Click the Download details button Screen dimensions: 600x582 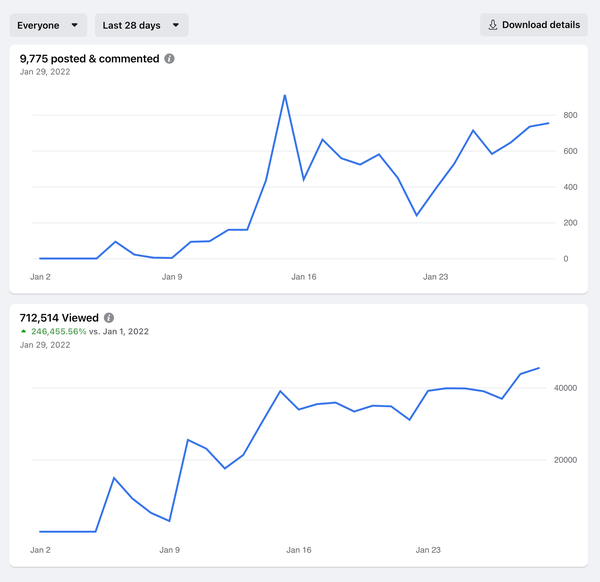click(534, 25)
